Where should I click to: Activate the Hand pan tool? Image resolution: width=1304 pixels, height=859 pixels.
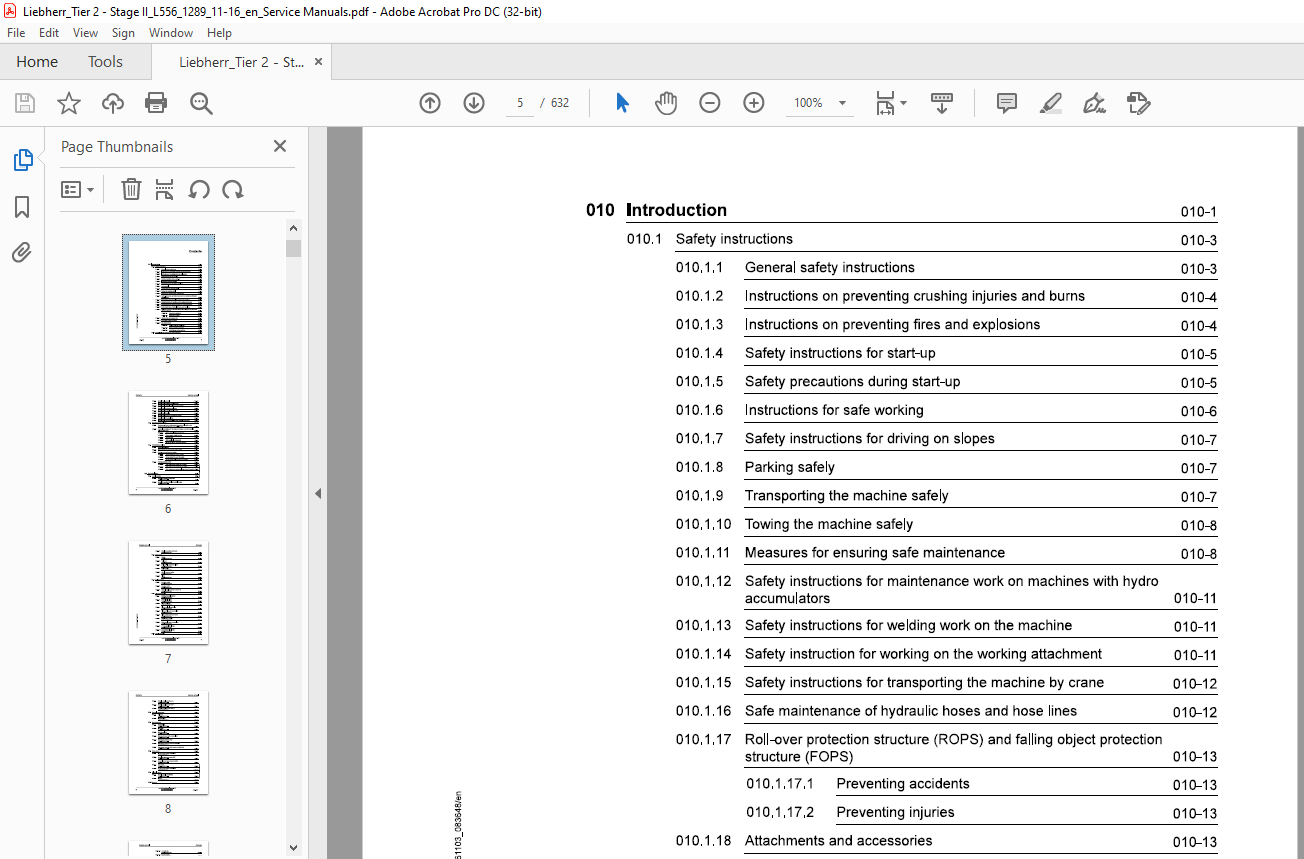666,103
